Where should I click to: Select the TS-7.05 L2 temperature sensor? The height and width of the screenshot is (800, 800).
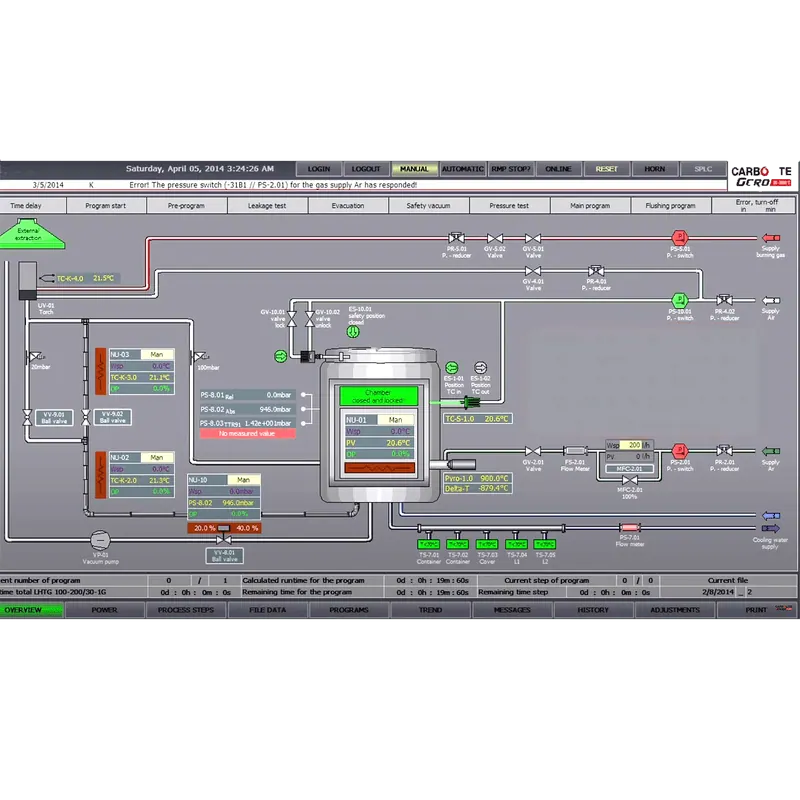coord(545,544)
